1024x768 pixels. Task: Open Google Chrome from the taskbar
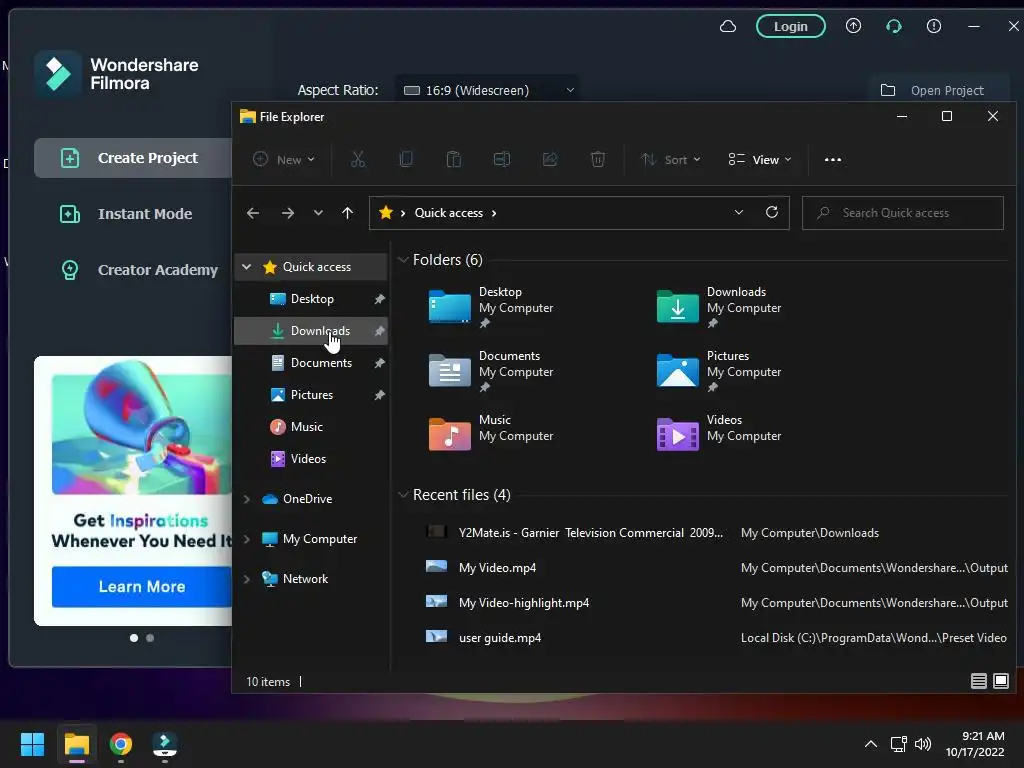coord(121,744)
